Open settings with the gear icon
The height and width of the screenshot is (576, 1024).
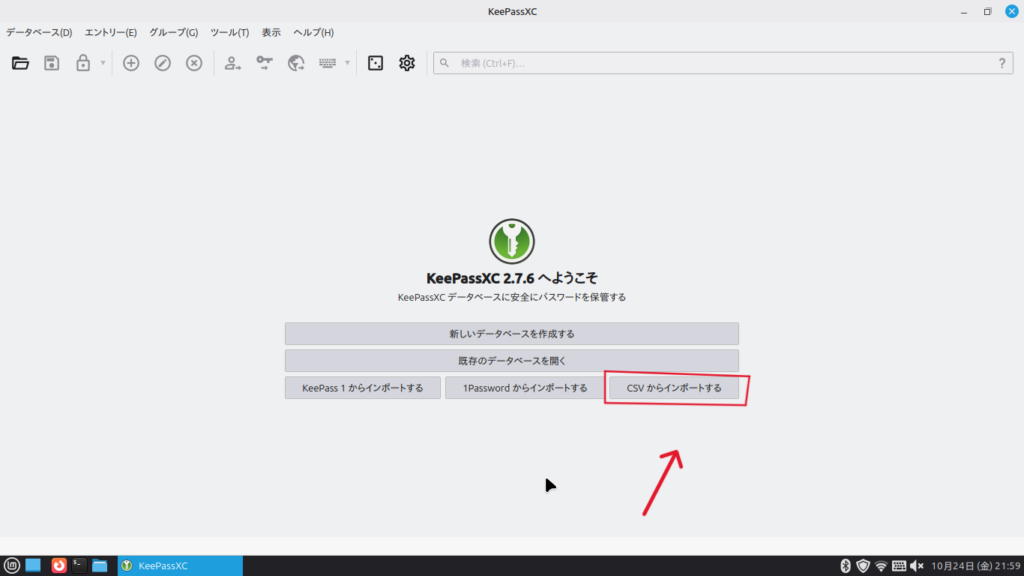point(407,63)
